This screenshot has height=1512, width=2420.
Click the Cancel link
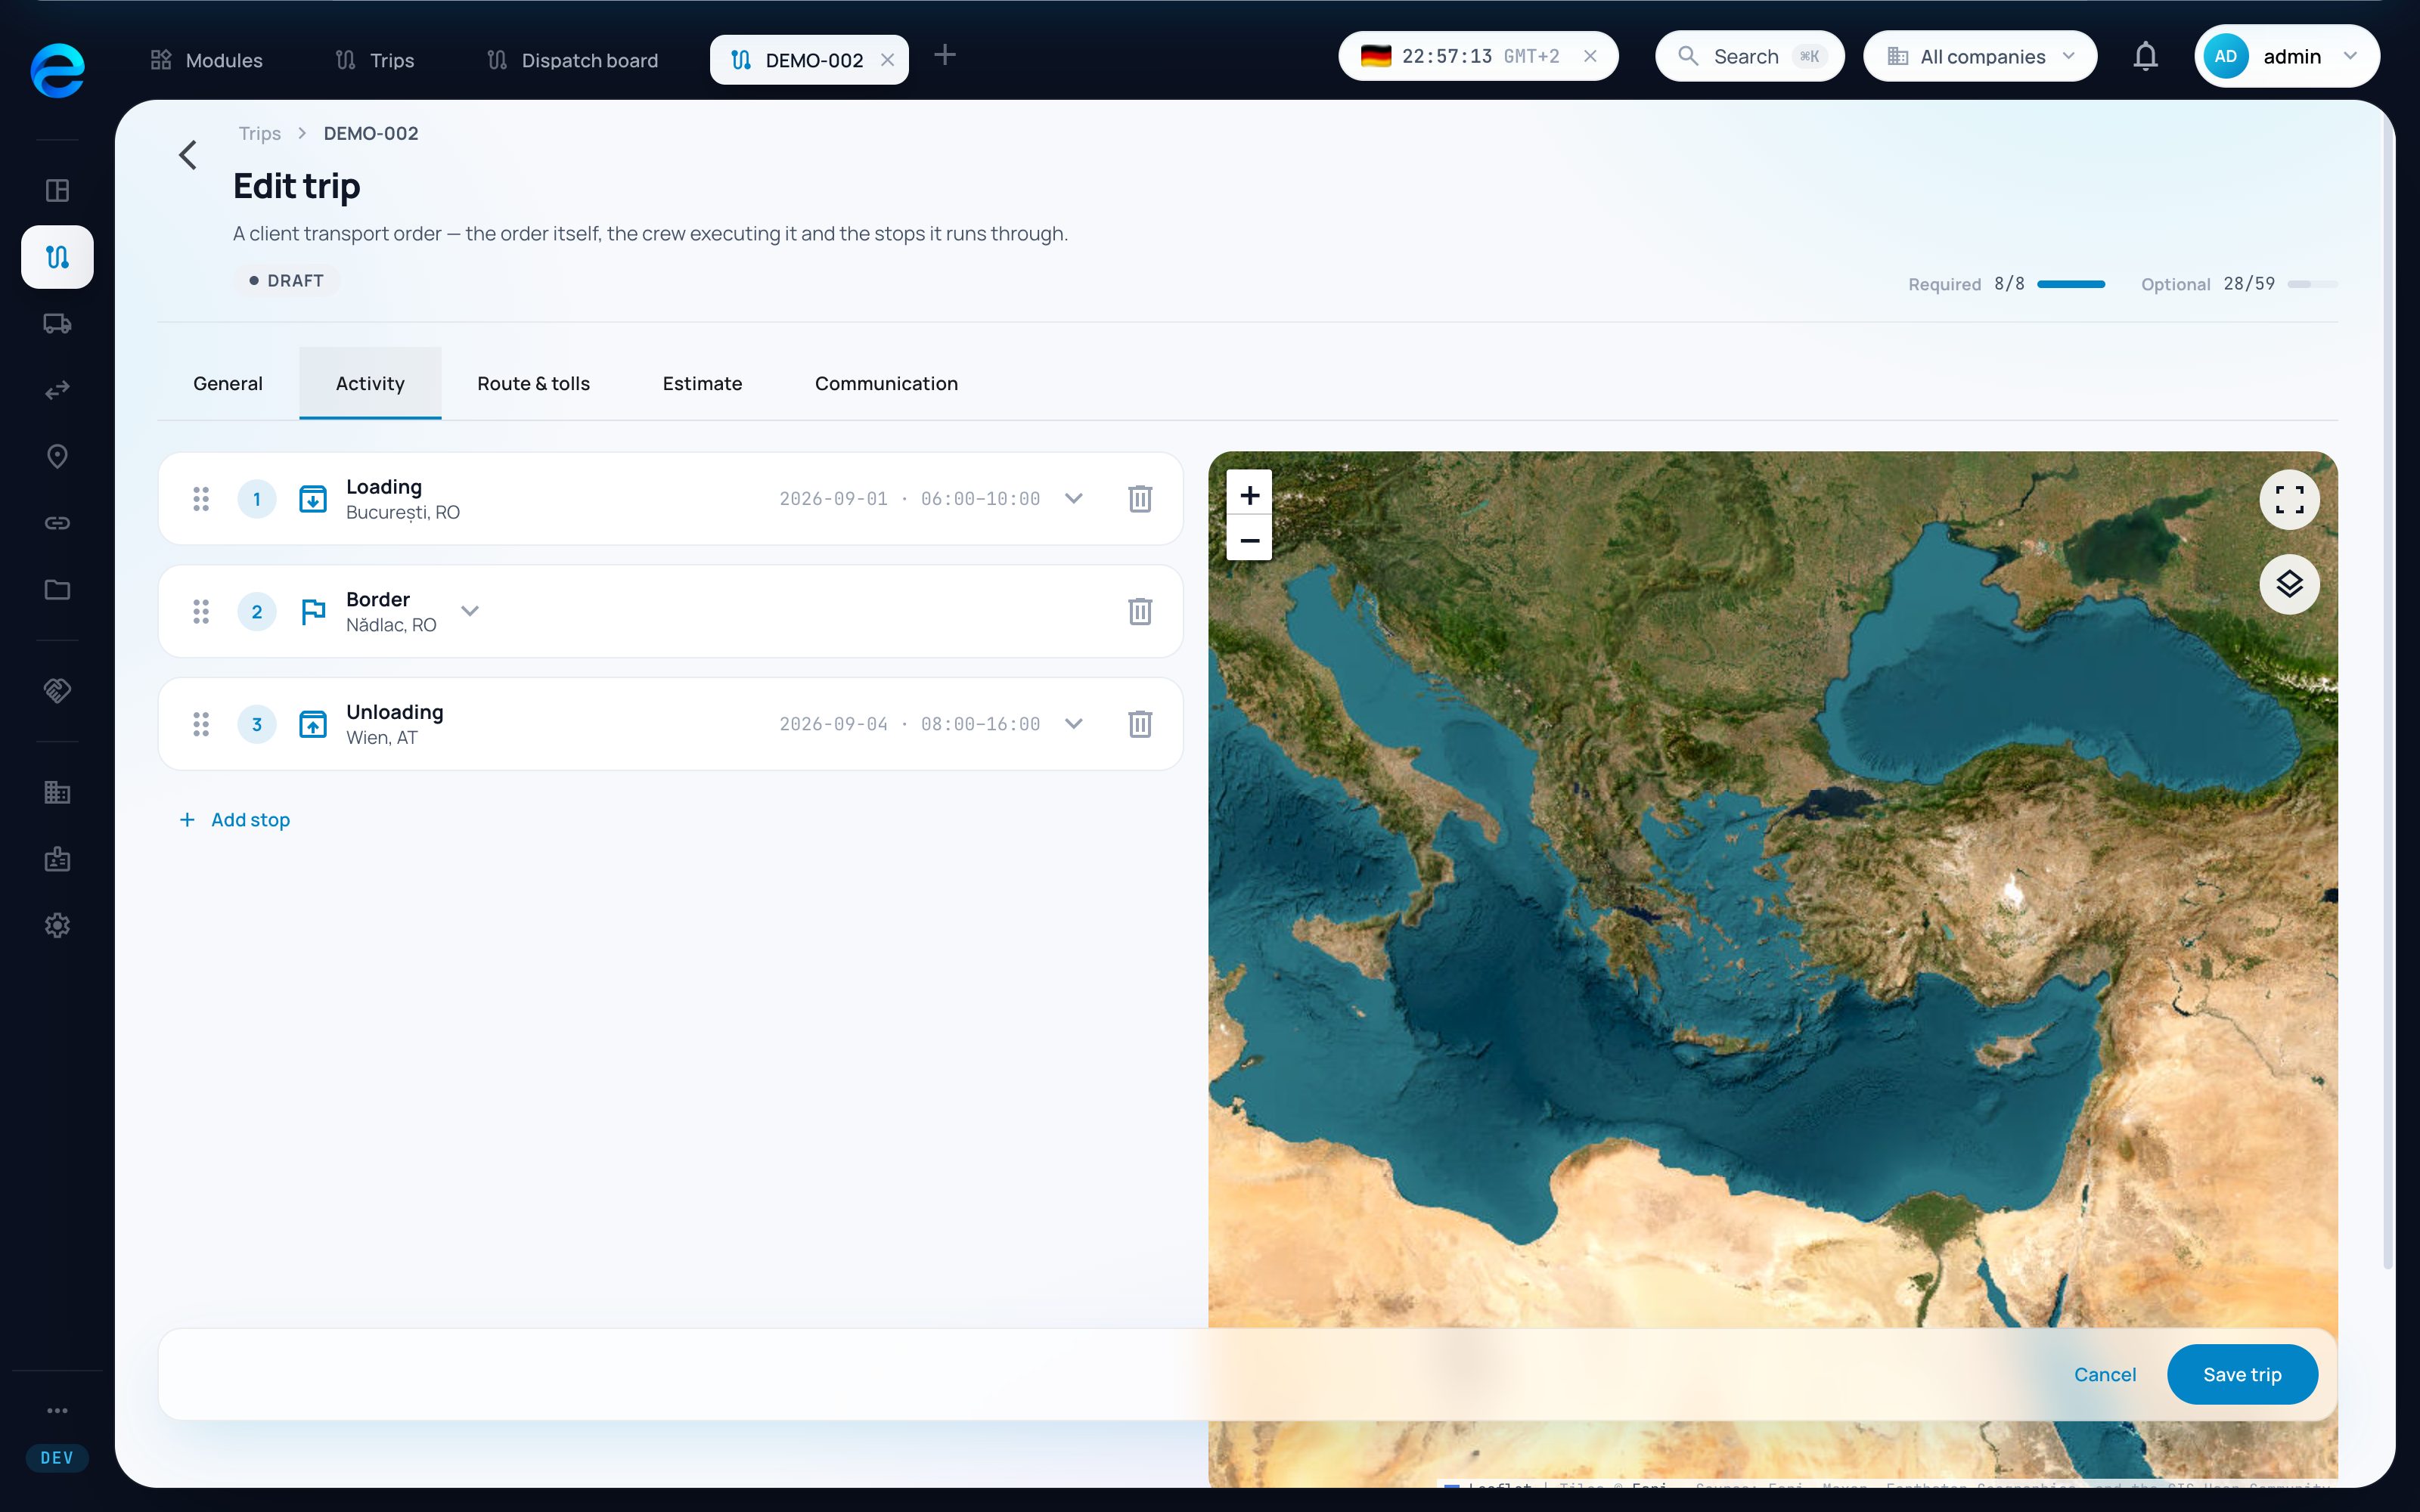tap(2104, 1374)
